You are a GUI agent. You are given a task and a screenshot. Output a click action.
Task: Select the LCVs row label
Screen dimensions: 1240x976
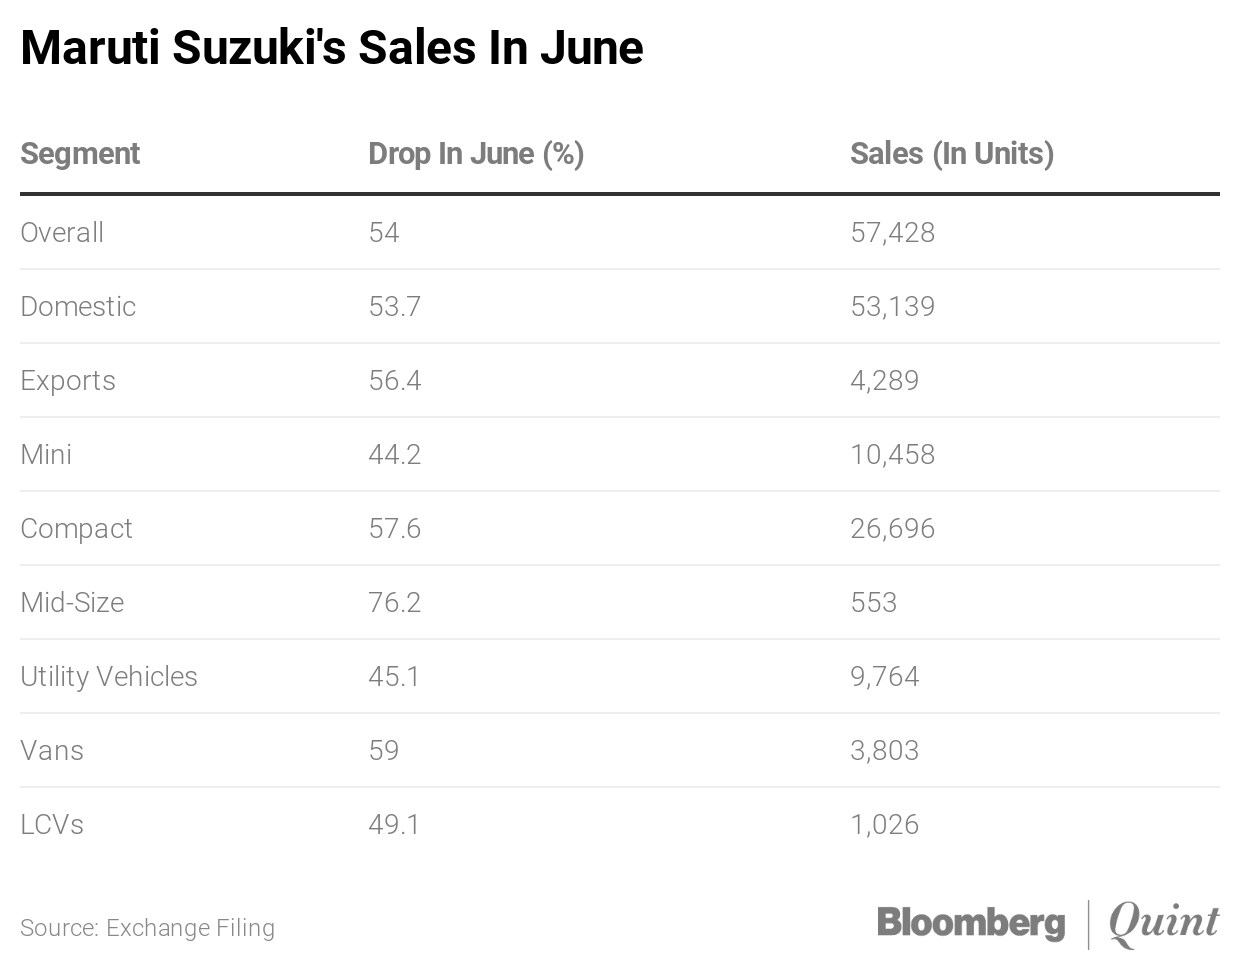(x=52, y=824)
